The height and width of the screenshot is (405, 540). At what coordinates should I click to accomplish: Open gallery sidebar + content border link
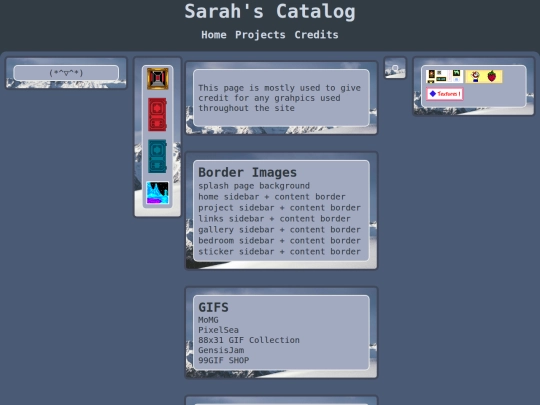coord(279,230)
